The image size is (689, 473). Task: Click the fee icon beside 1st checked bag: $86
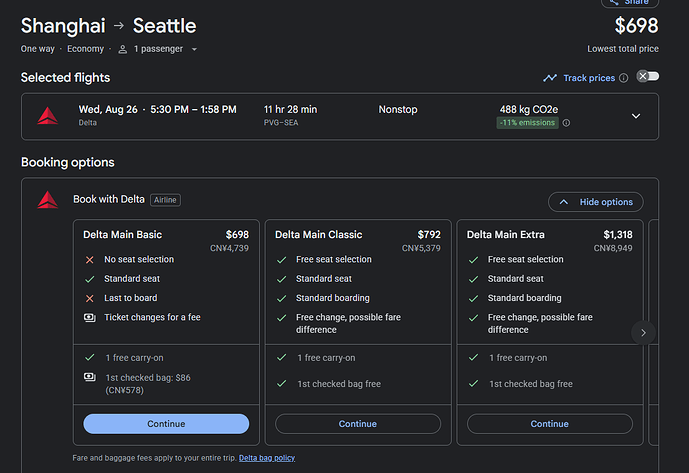[90, 377]
